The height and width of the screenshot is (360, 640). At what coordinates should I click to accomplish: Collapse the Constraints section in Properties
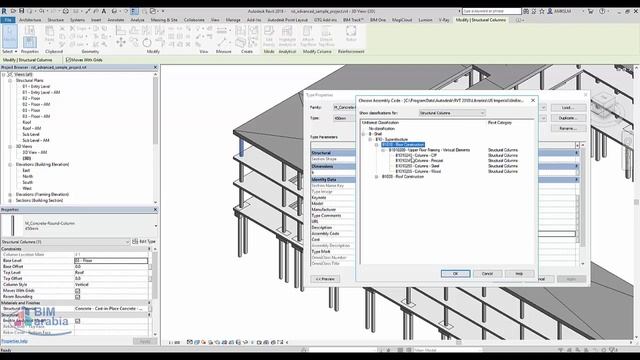click(149, 249)
